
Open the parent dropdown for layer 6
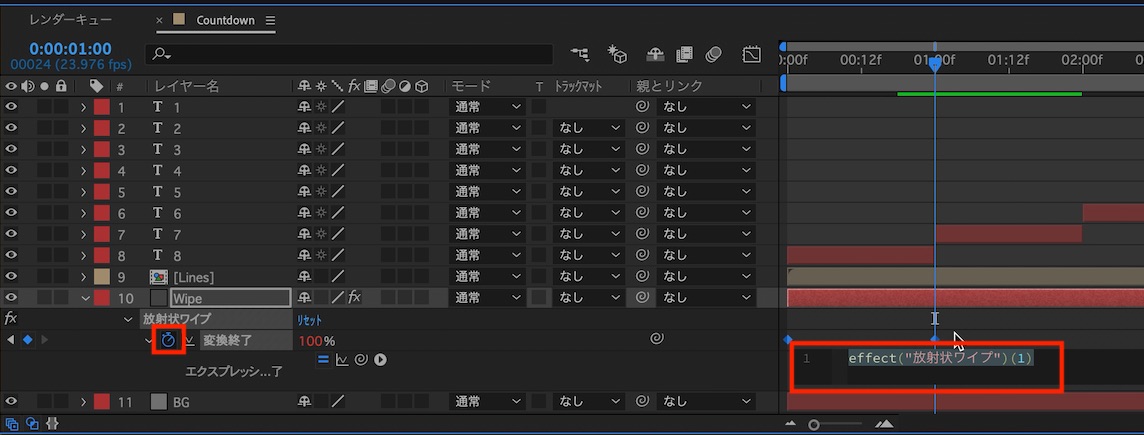[x=706, y=213]
